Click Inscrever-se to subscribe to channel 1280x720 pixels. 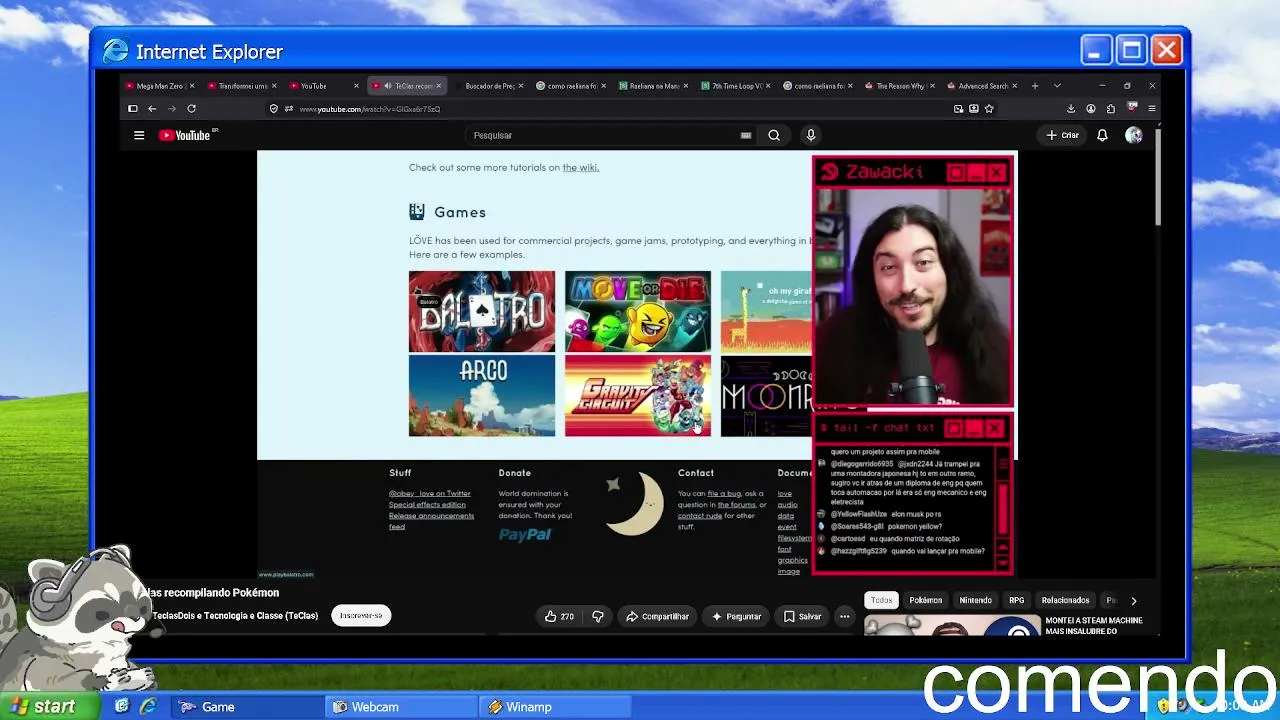point(361,616)
